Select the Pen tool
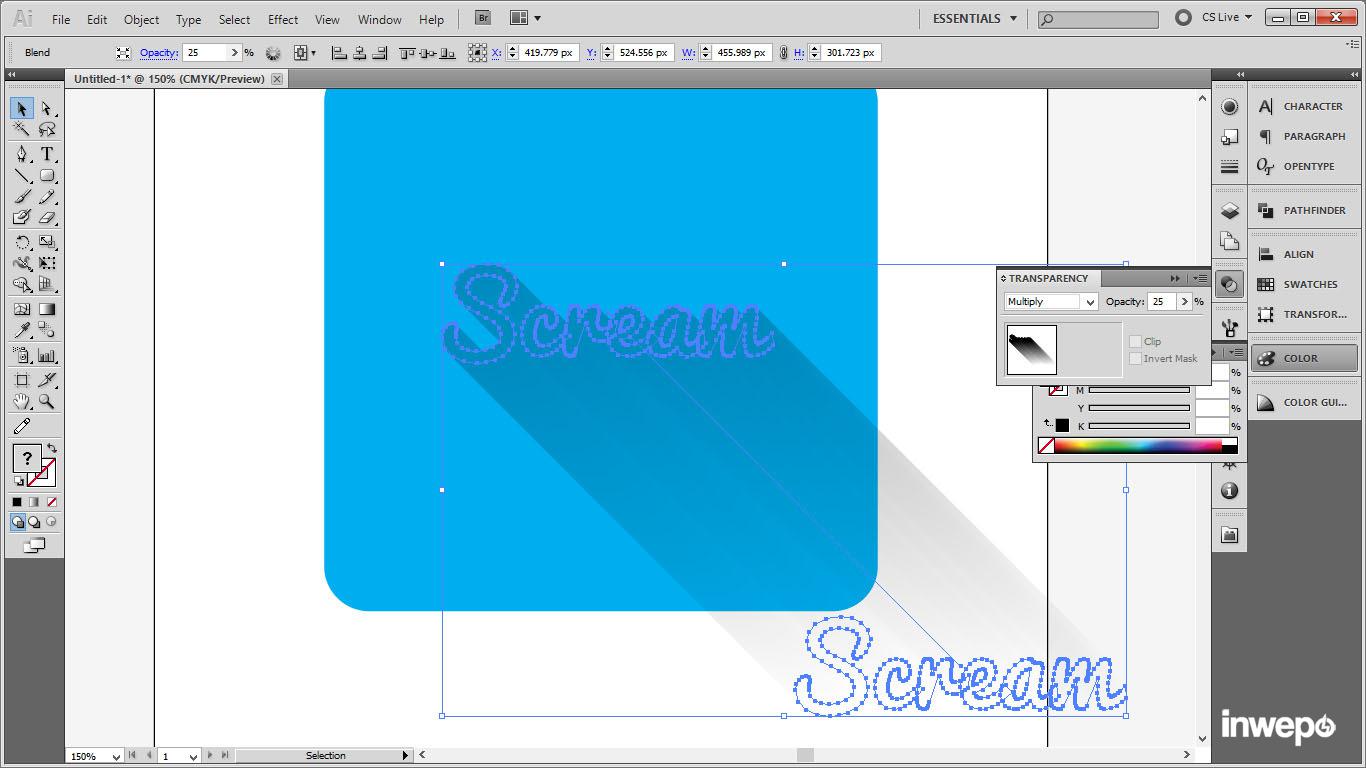1366x768 pixels. pyautogui.click(x=21, y=154)
